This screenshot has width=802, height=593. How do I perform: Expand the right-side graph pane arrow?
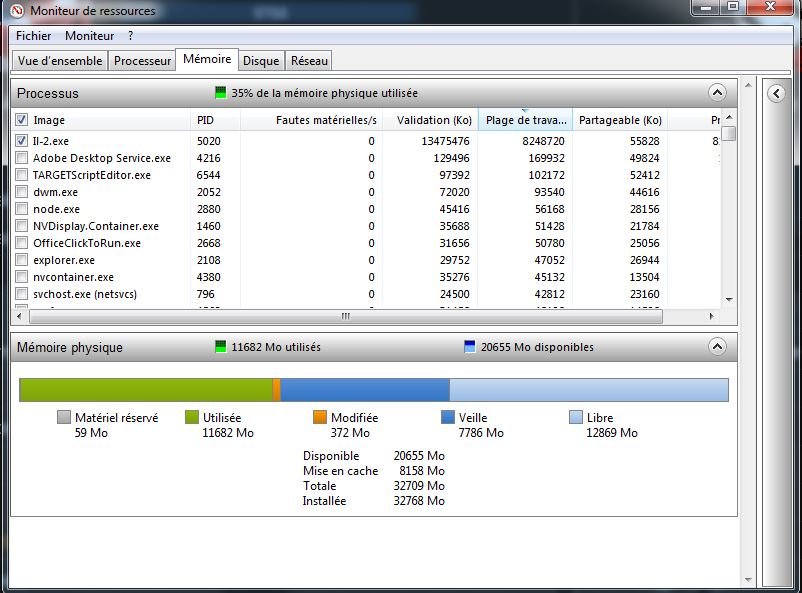[776, 93]
